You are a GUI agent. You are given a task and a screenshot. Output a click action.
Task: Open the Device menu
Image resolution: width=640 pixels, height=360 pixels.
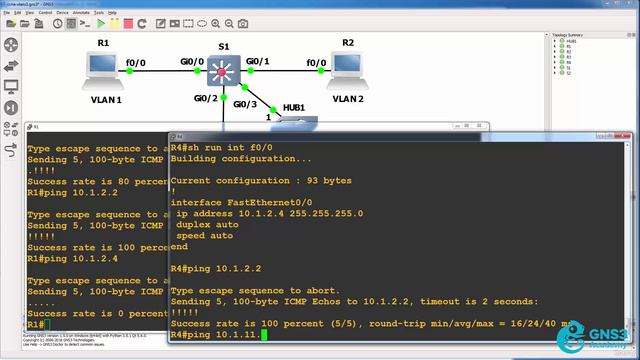[62, 13]
